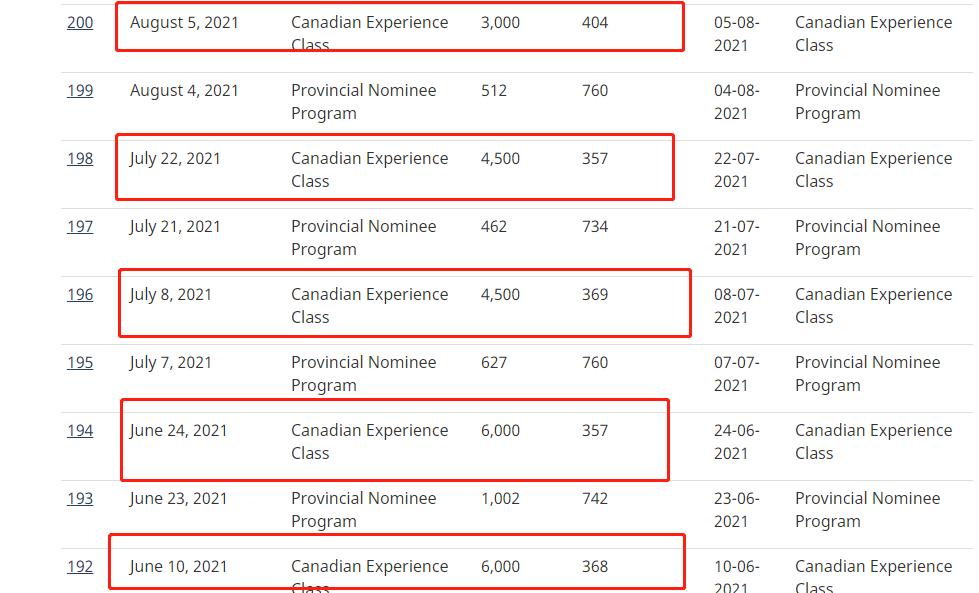
Task: Open draw number 200 link
Action: 80,22
